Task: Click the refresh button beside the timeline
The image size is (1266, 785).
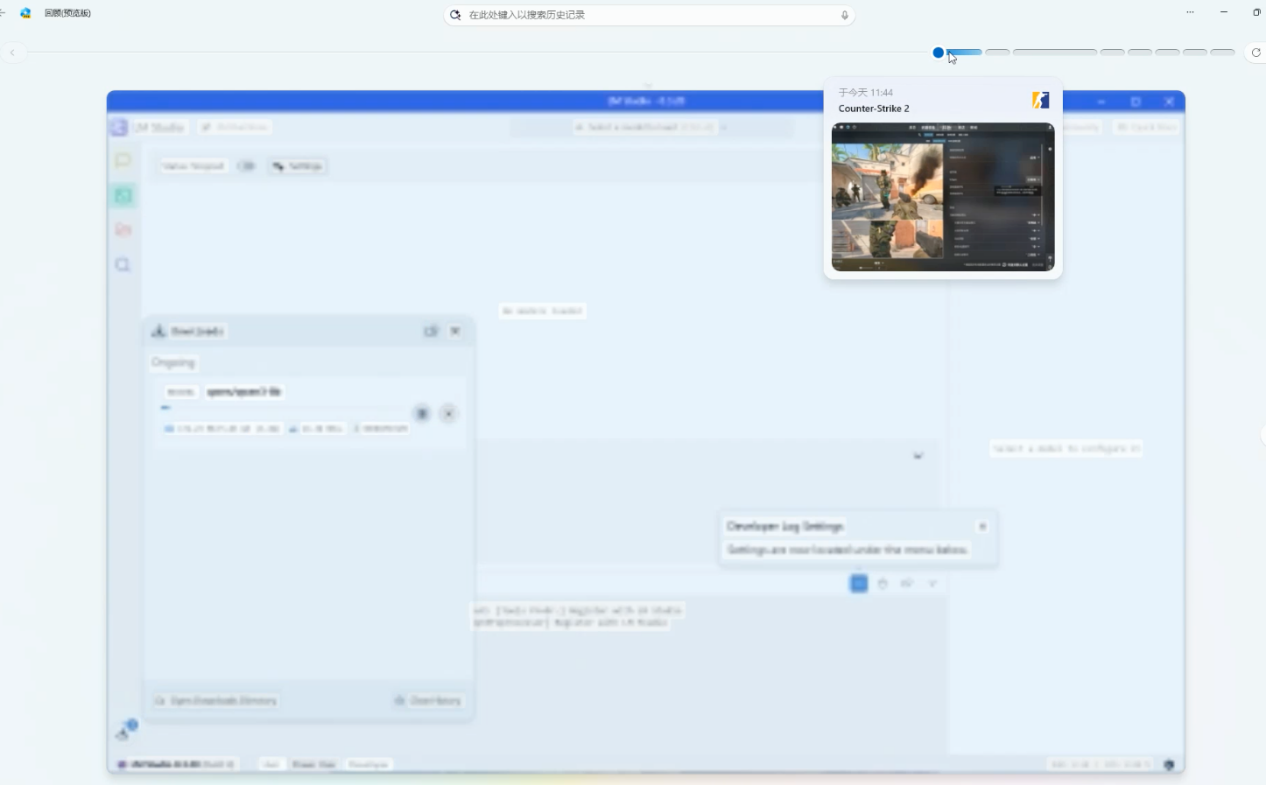Action: [1256, 52]
